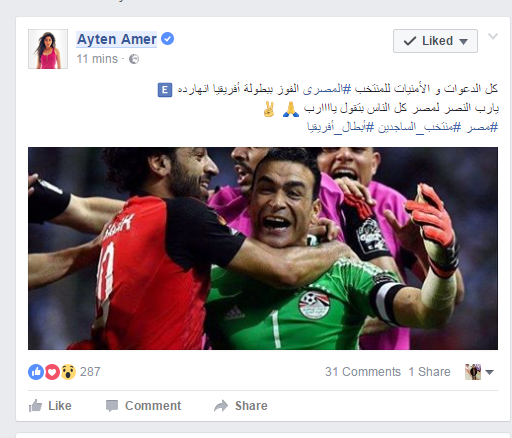Click the wow face reaction icon
The height and width of the screenshot is (438, 512).
tap(68, 372)
